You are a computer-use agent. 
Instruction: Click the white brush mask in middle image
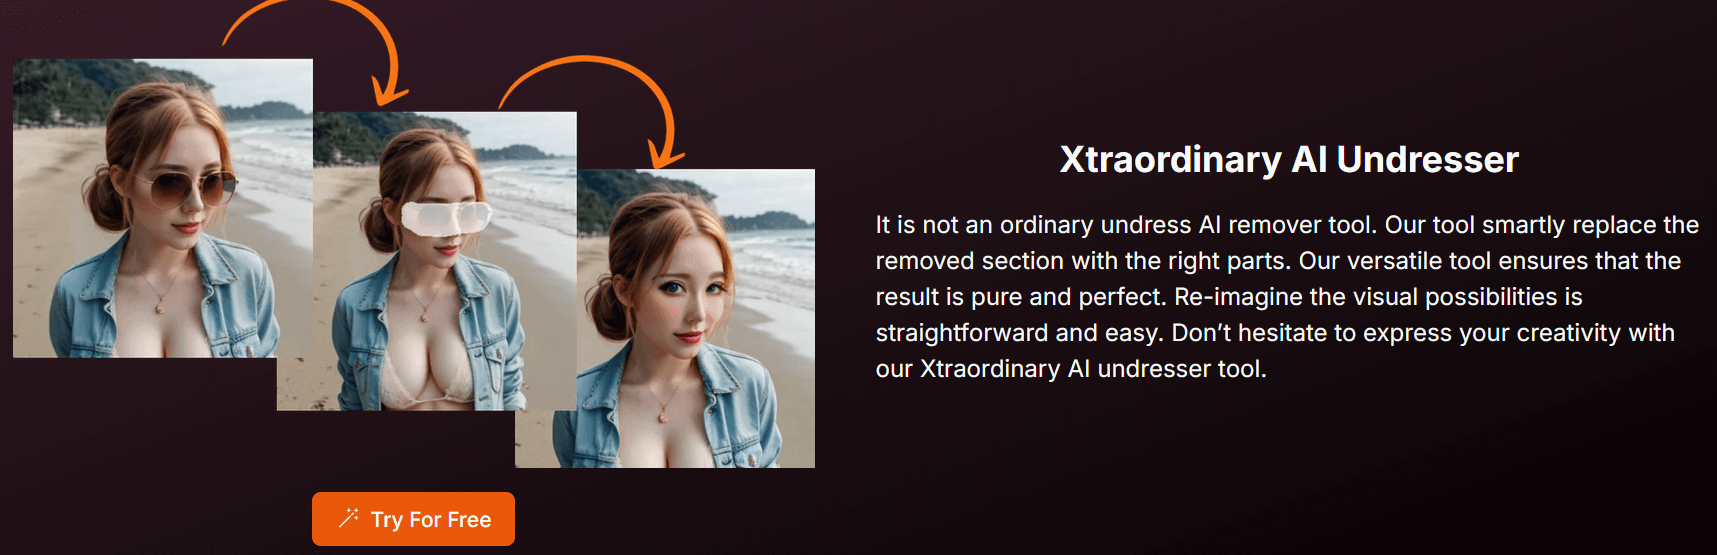point(446,218)
